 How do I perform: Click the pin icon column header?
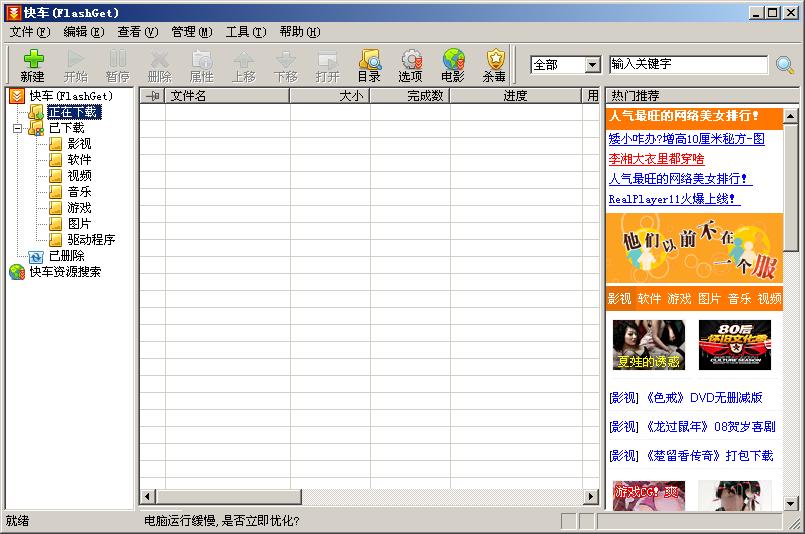click(x=152, y=96)
